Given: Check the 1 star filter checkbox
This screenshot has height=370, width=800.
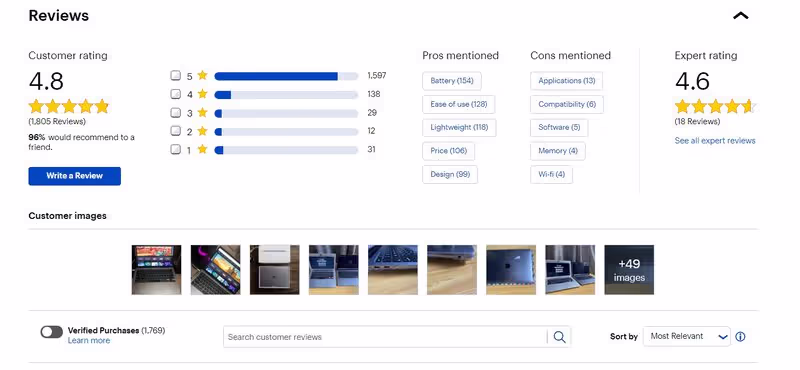Looking at the screenshot, I should click(x=176, y=149).
